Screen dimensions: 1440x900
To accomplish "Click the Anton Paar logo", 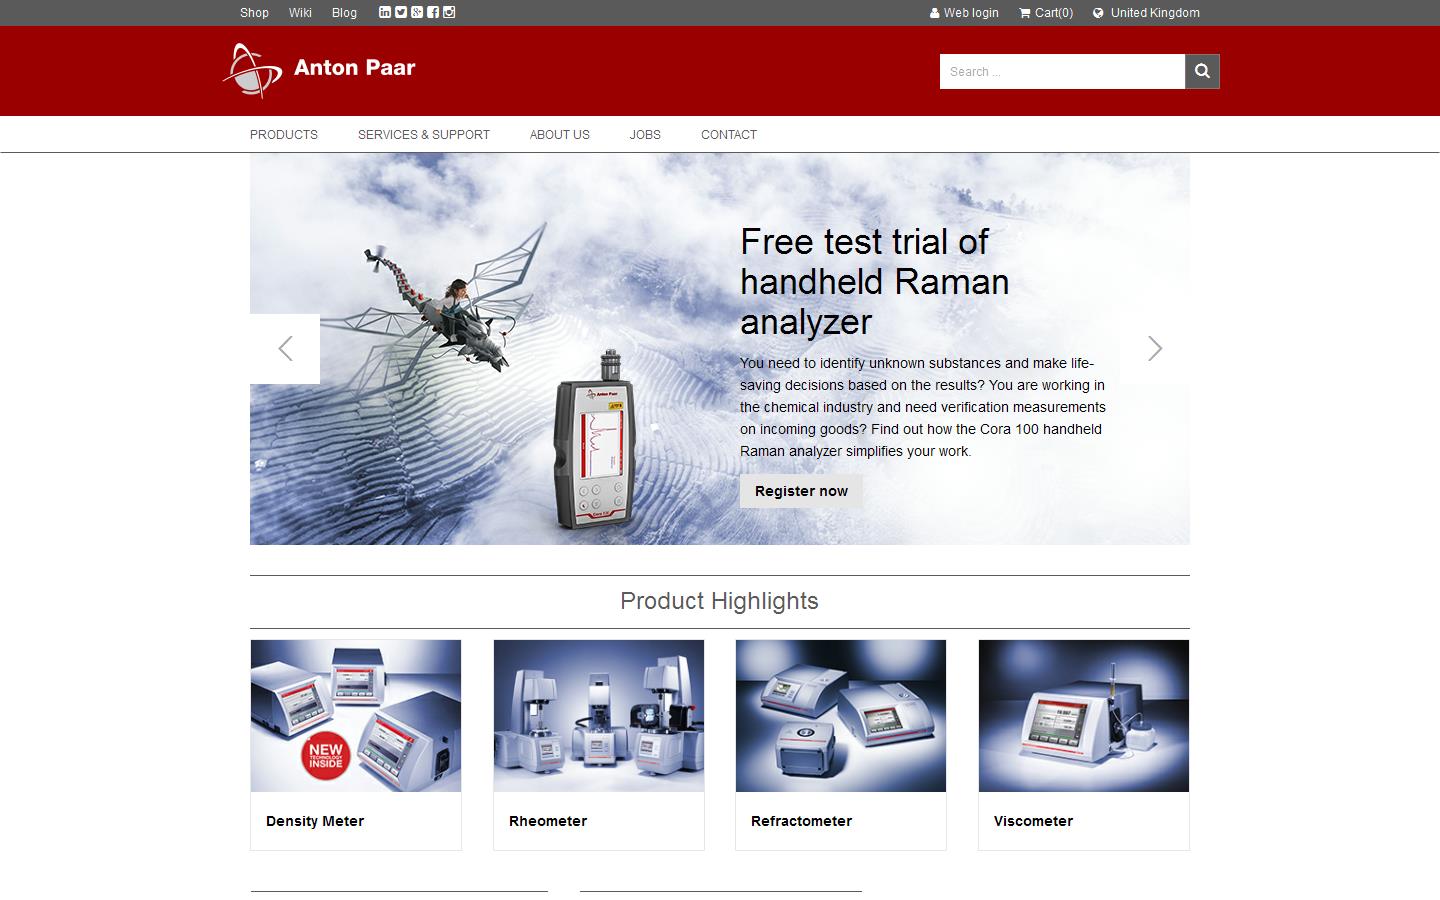I will click(319, 70).
